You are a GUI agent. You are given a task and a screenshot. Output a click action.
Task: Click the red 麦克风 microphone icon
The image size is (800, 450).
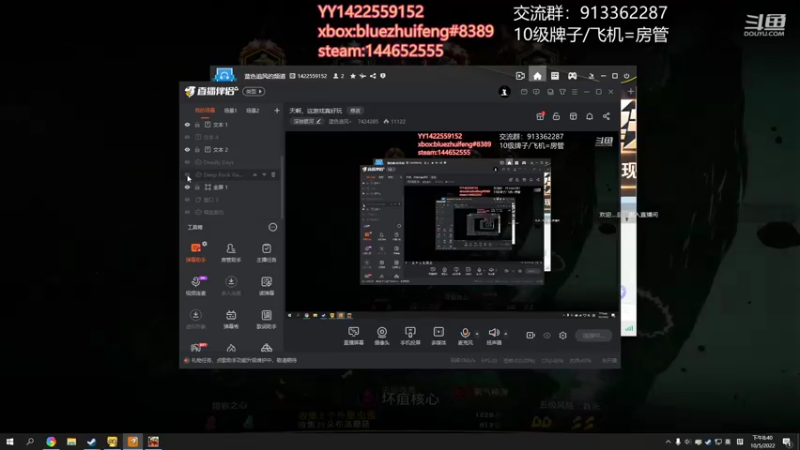(x=465, y=333)
